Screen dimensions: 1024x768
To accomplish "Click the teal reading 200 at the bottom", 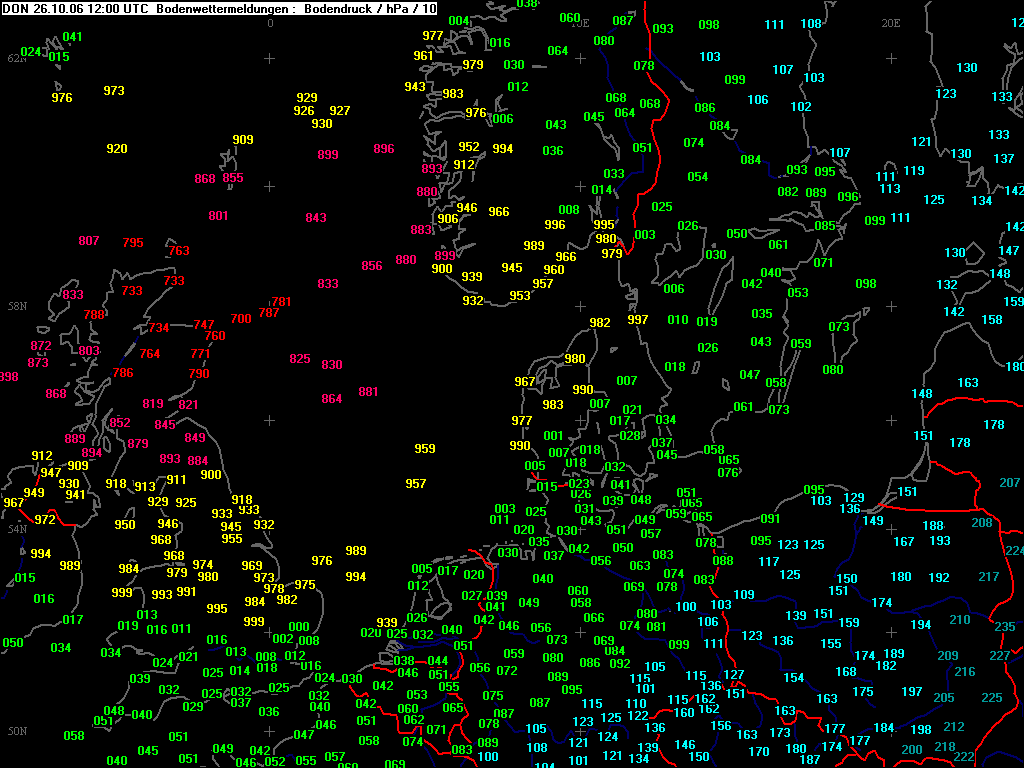I will [912, 750].
